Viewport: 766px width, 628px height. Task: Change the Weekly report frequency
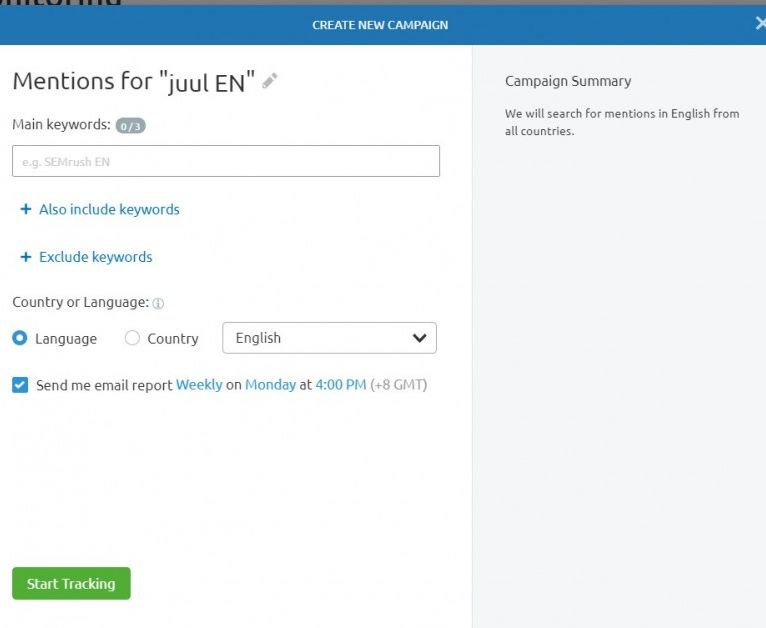click(199, 385)
